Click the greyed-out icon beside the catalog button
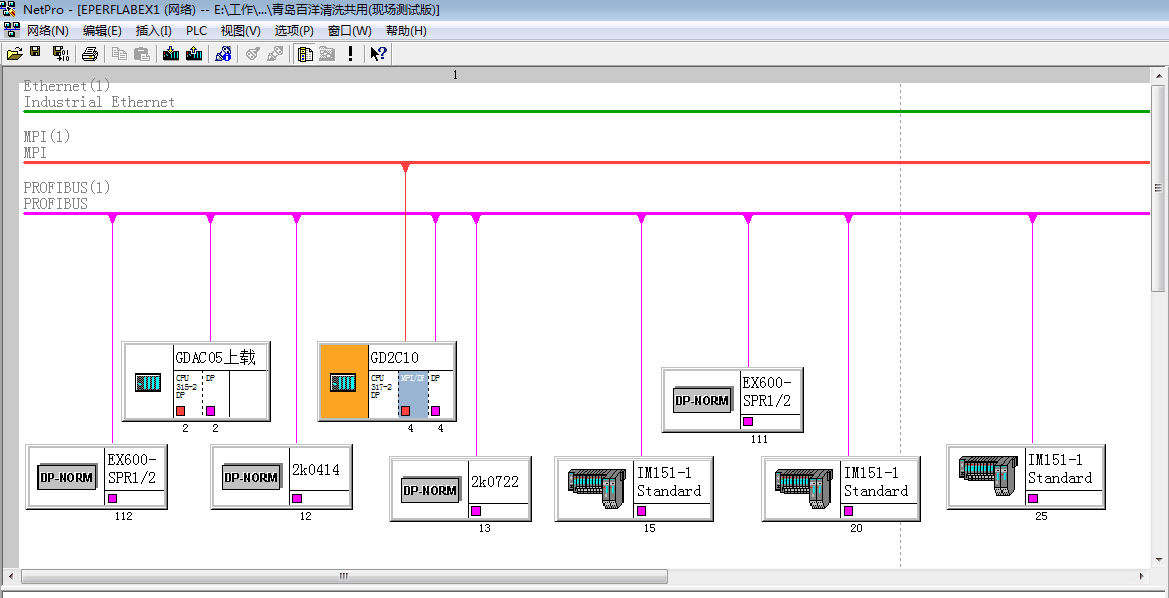Image resolution: width=1169 pixels, height=598 pixels. click(327, 54)
